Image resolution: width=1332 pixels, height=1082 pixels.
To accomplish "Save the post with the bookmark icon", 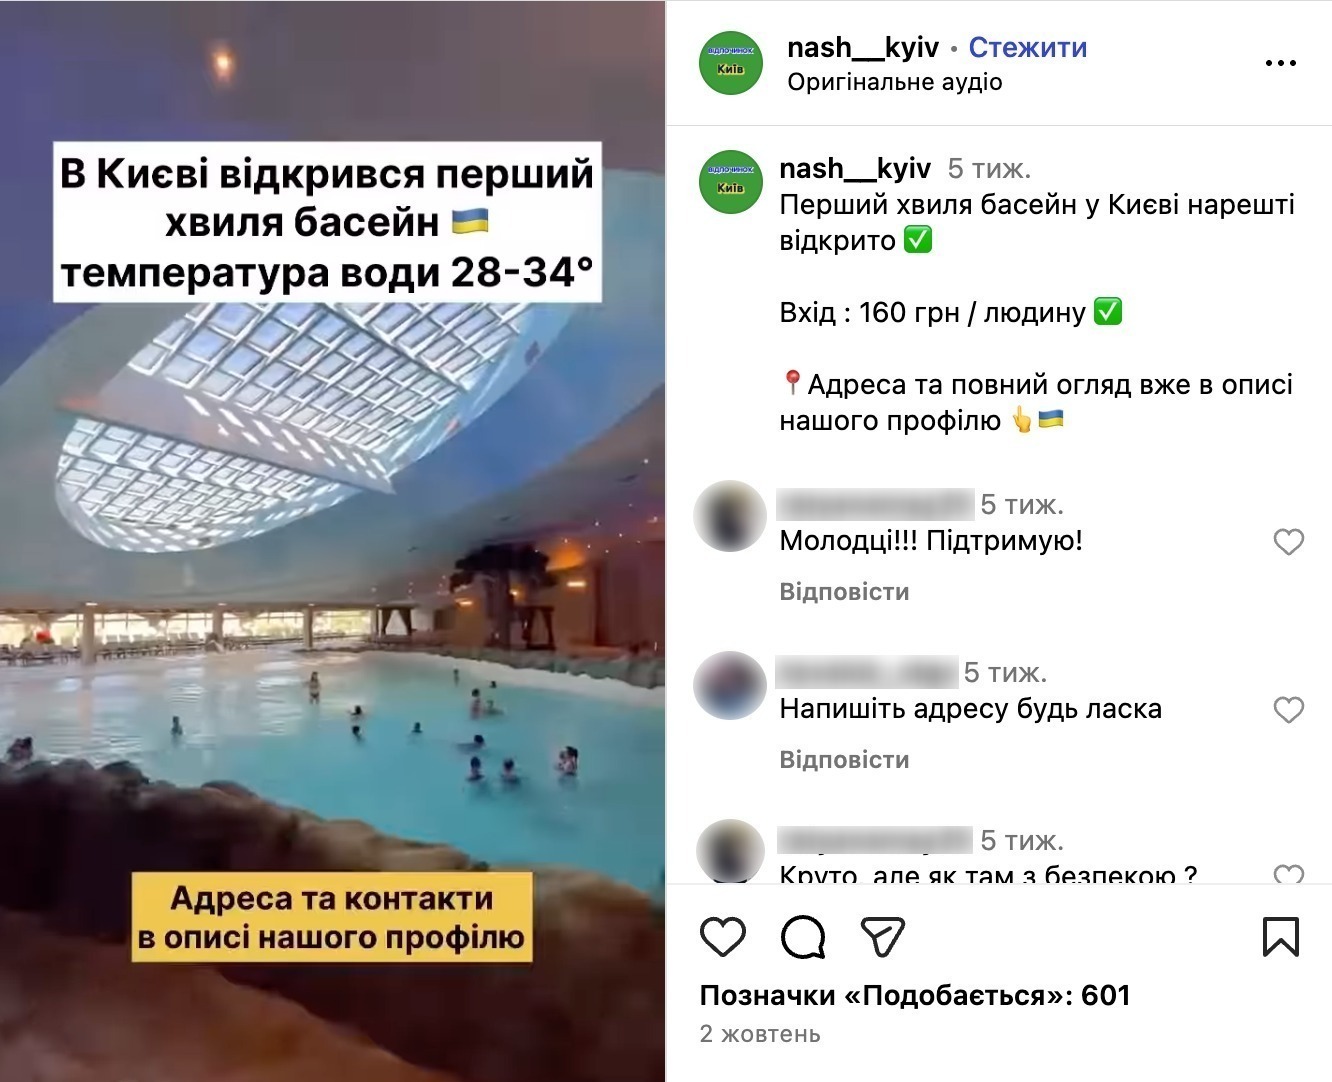I will point(1281,937).
